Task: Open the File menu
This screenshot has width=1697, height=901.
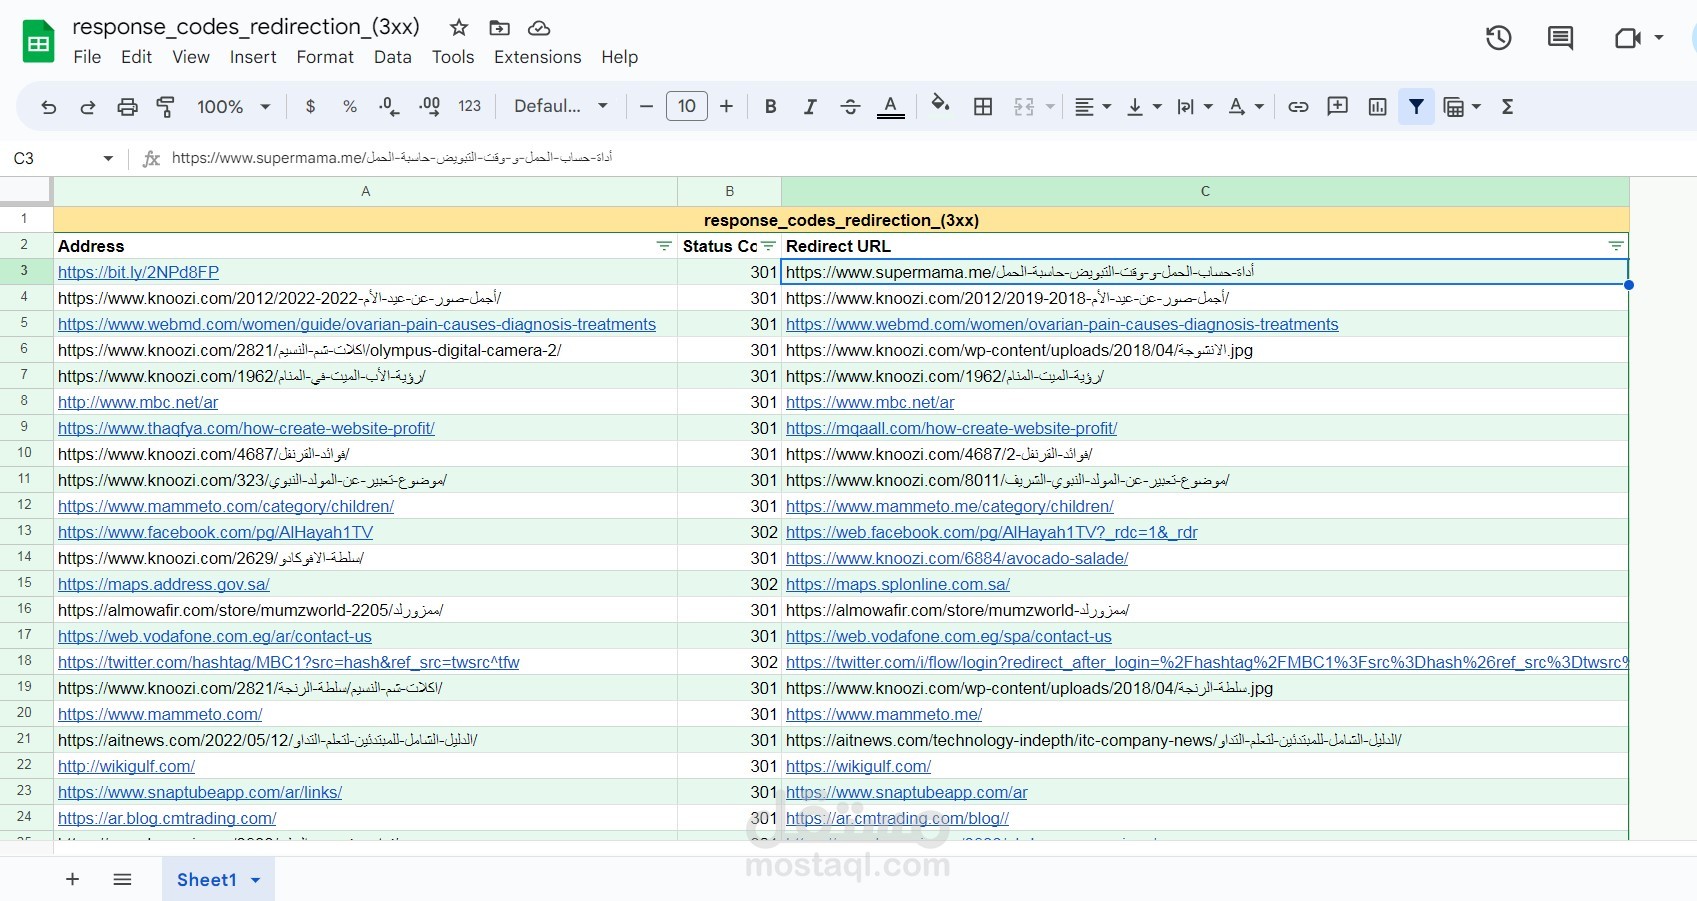Action: [x=87, y=57]
